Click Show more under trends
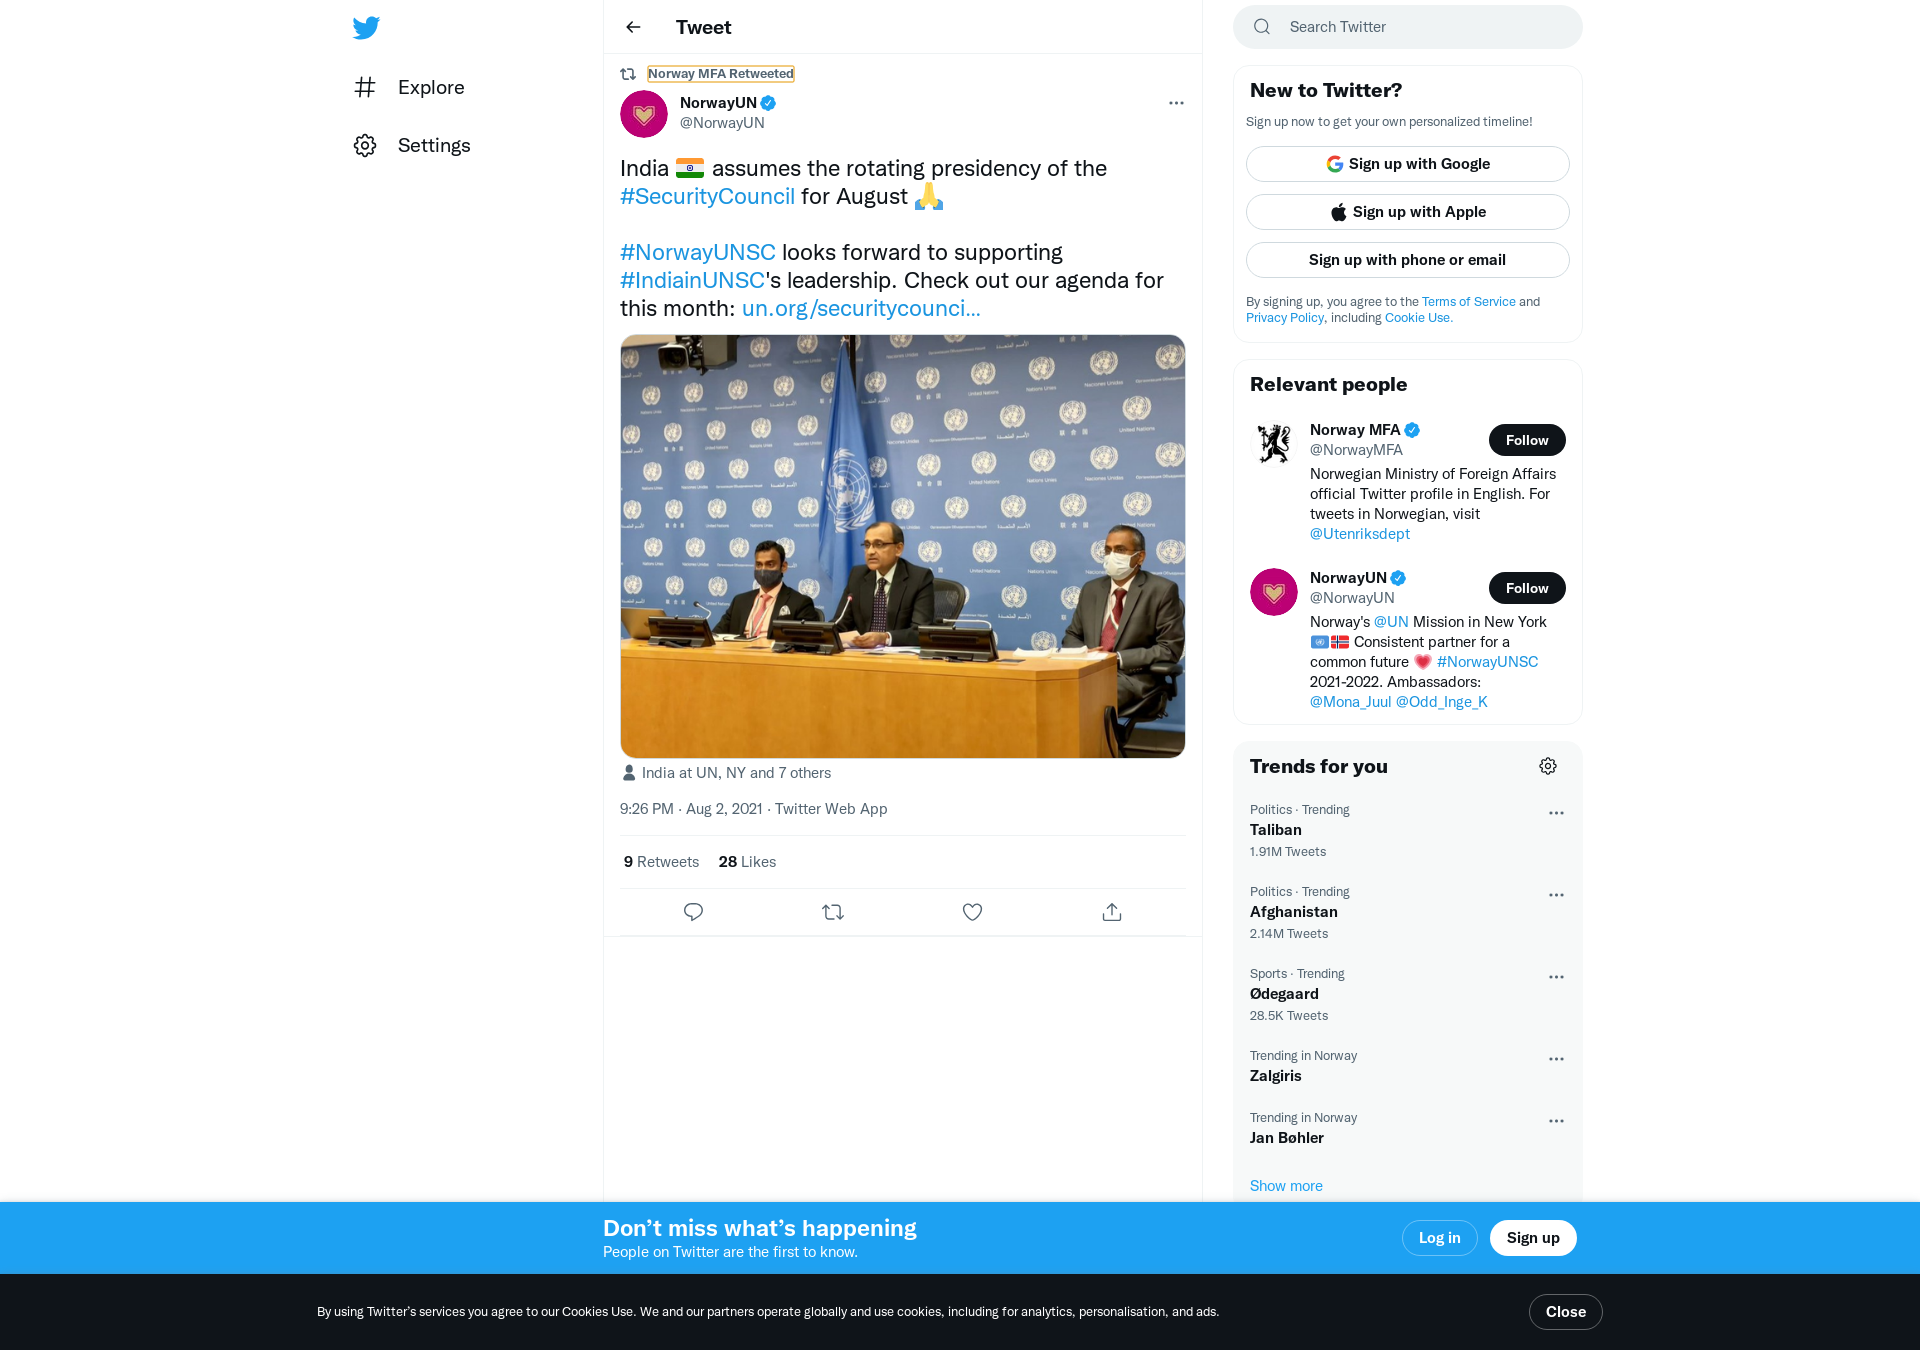1920x1350 pixels. [1286, 1186]
